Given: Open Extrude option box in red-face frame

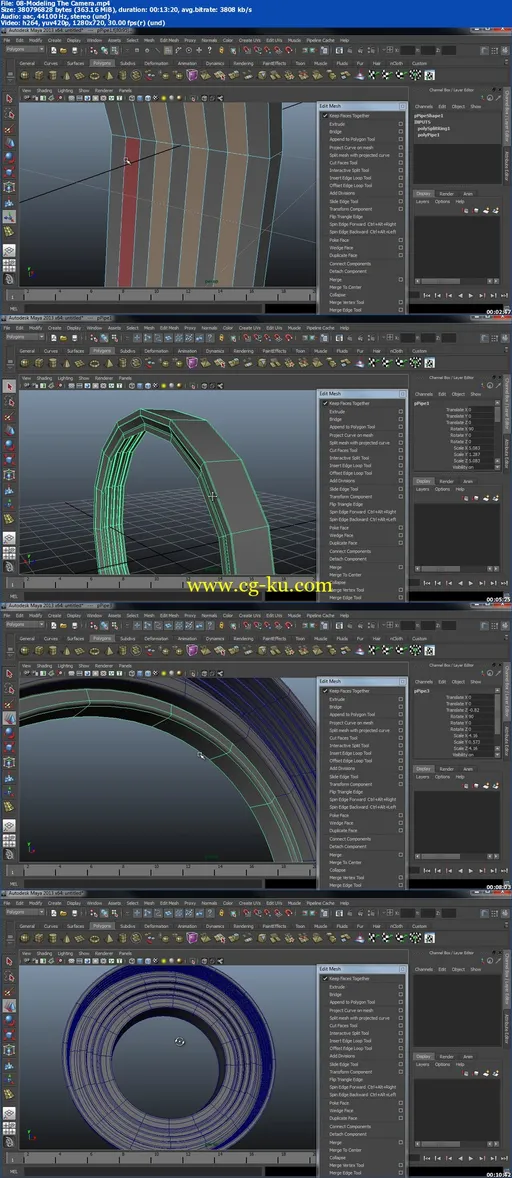Looking at the screenshot, I should click(x=401, y=124).
